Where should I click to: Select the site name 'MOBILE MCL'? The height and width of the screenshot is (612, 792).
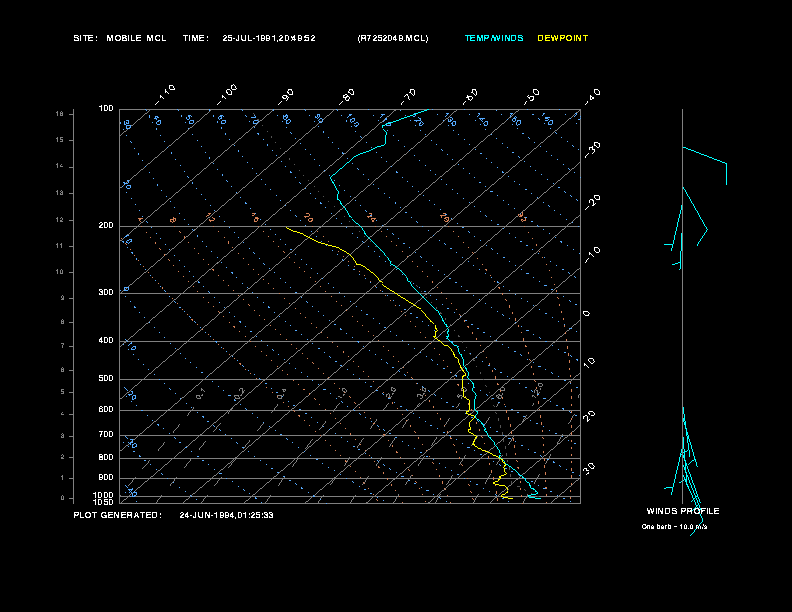pyautogui.click(x=136, y=38)
